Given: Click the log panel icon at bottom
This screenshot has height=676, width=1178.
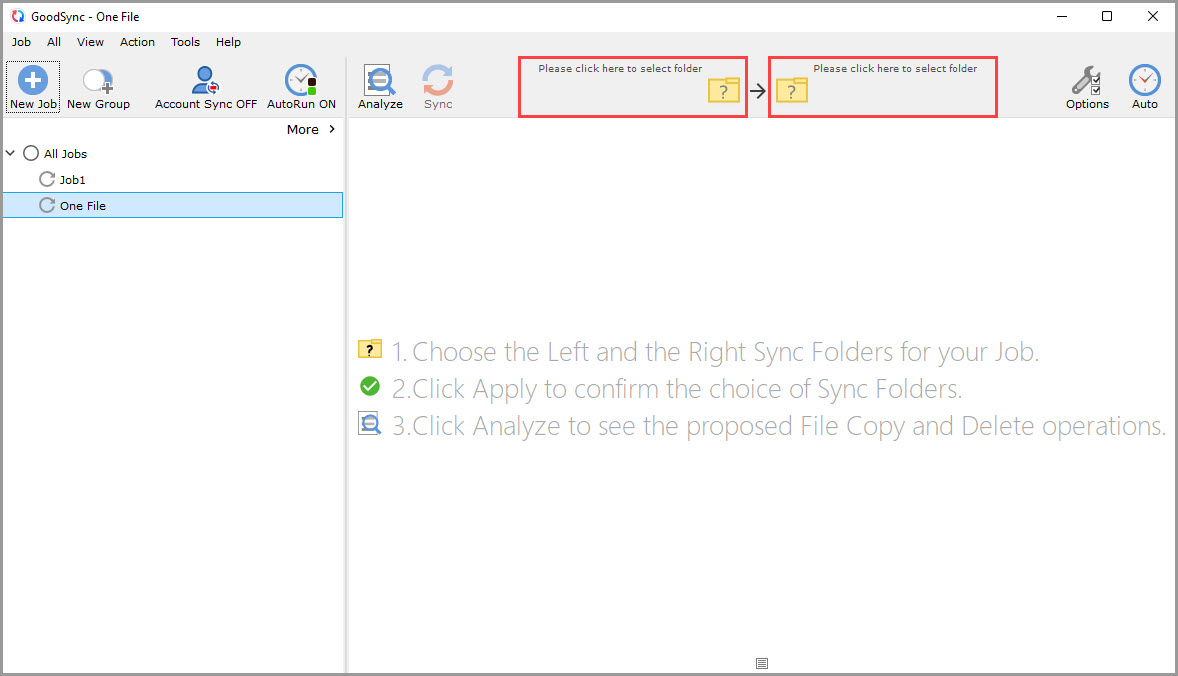Looking at the screenshot, I should 762,663.
